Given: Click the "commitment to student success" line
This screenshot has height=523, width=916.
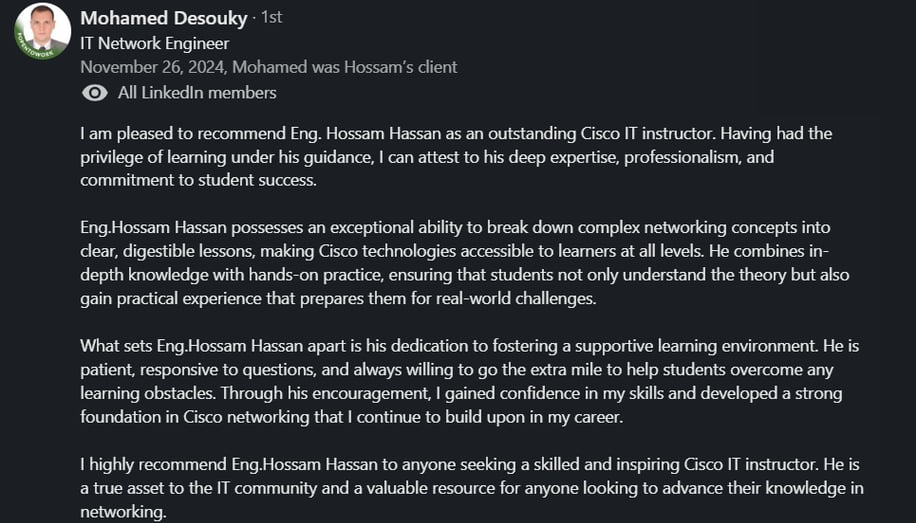Looking at the screenshot, I should tap(199, 180).
